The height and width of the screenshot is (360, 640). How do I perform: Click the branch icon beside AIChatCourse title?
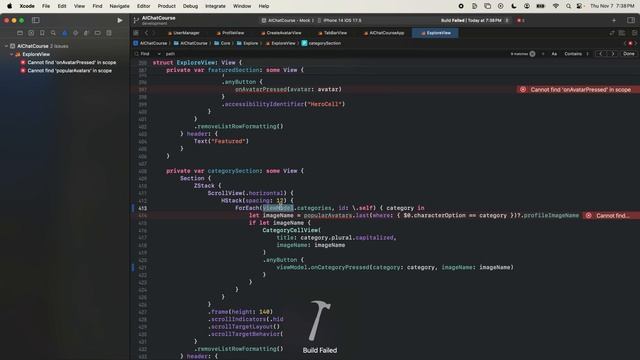pos(136,20)
